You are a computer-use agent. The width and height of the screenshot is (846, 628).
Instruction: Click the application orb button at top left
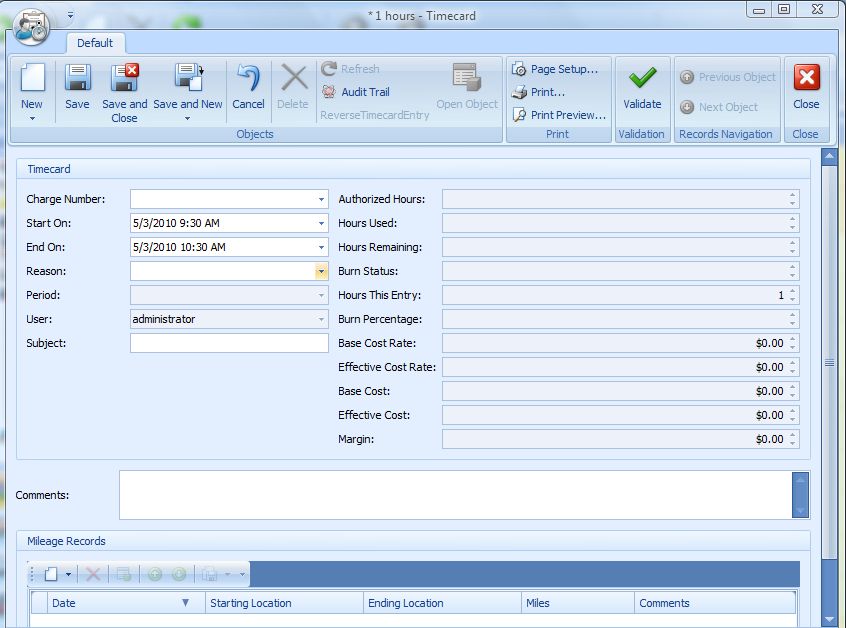tap(31, 26)
